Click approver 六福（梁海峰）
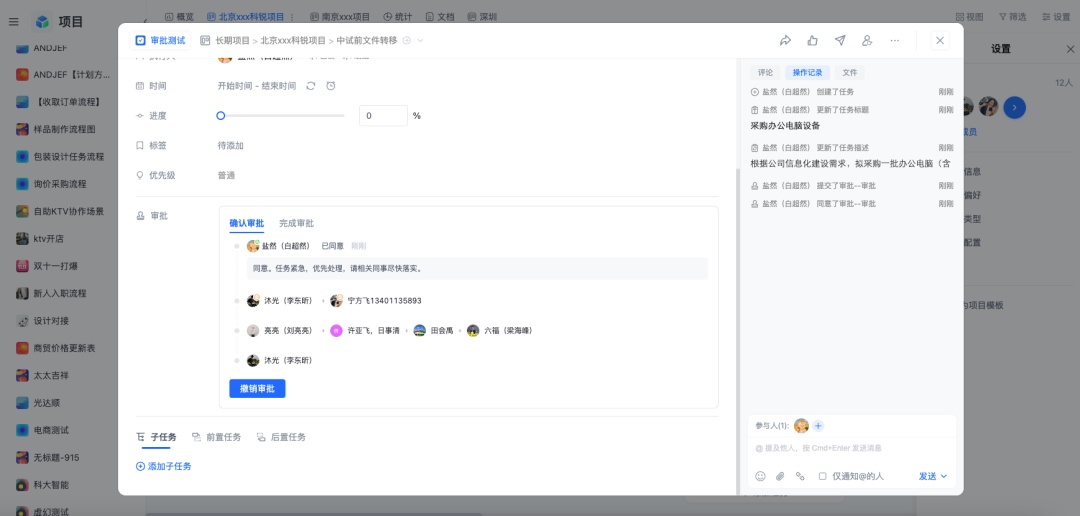Viewport: 1080px width, 516px height. point(499,331)
